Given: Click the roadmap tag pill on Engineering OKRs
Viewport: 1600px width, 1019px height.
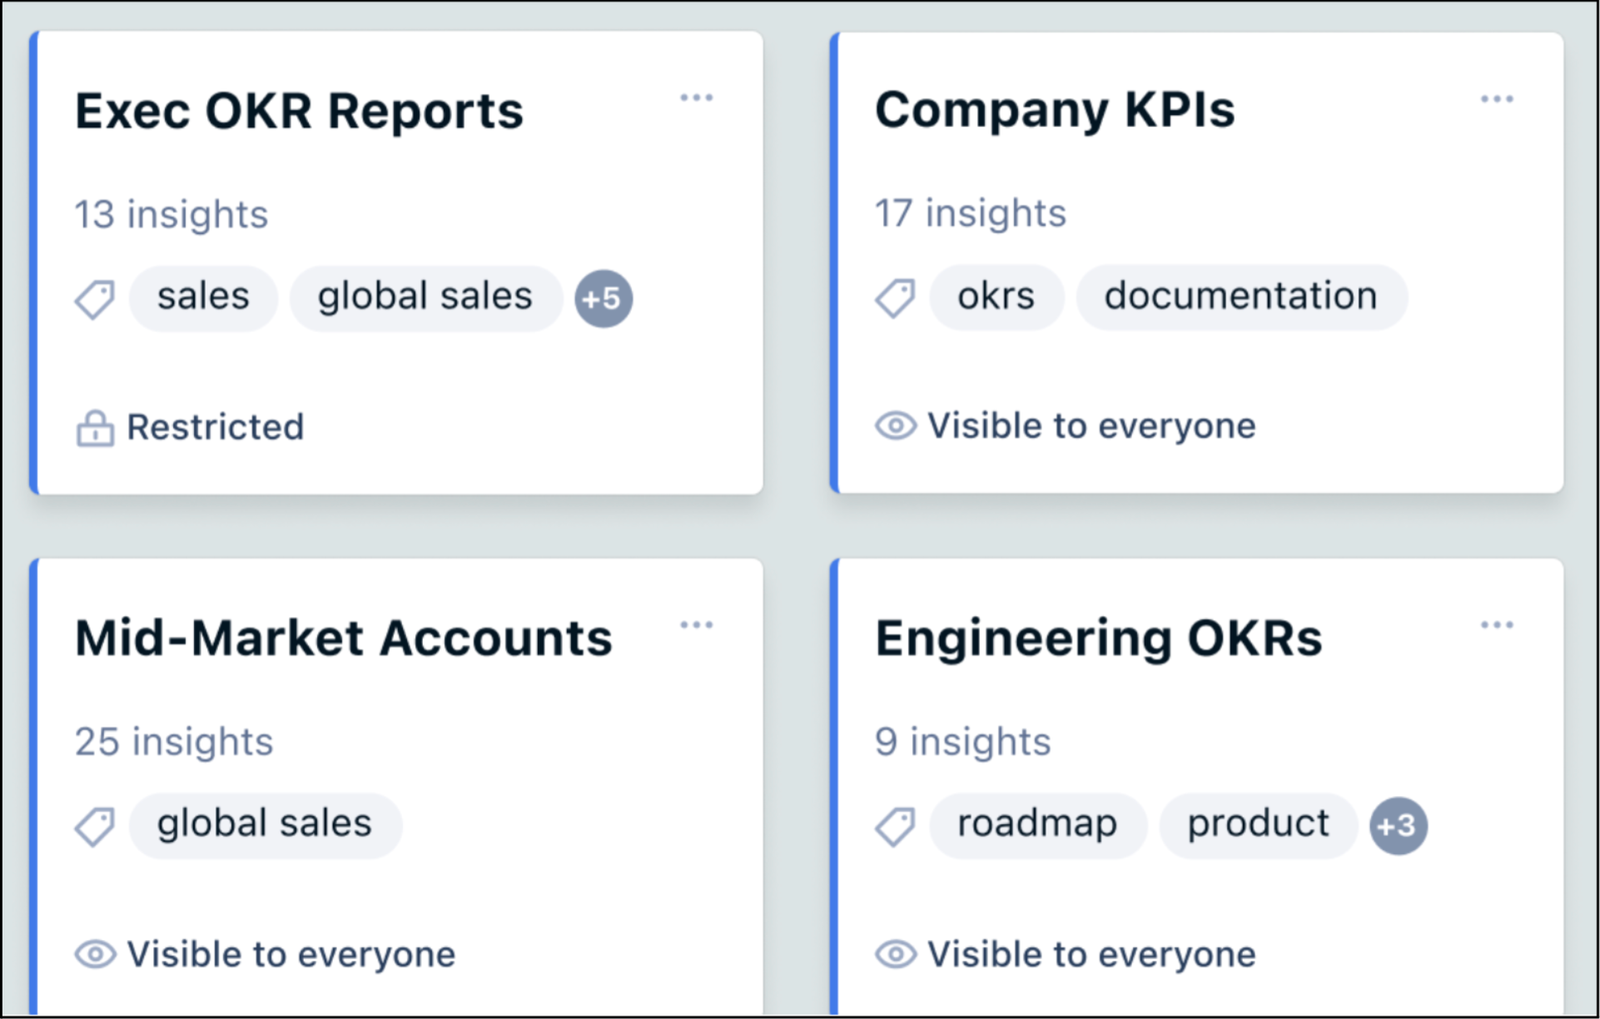Looking at the screenshot, I should [x=1036, y=824].
